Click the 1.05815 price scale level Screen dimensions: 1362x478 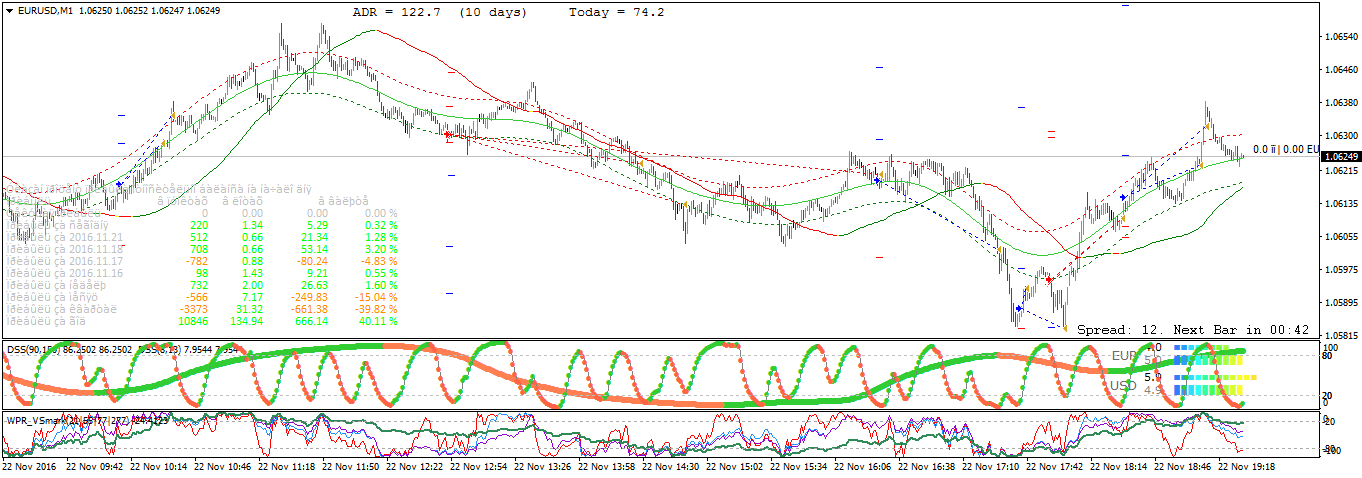pos(1340,335)
